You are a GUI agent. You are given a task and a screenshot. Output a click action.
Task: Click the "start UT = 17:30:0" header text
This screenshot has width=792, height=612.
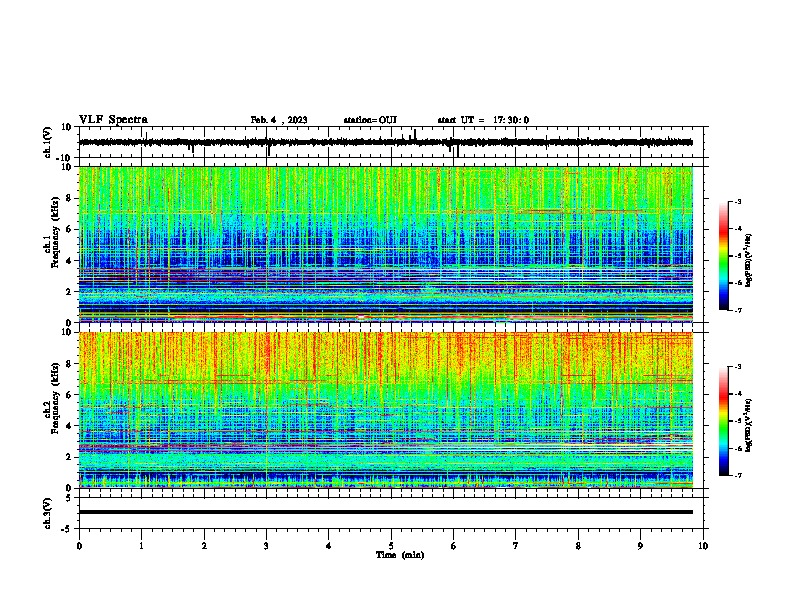(483, 120)
